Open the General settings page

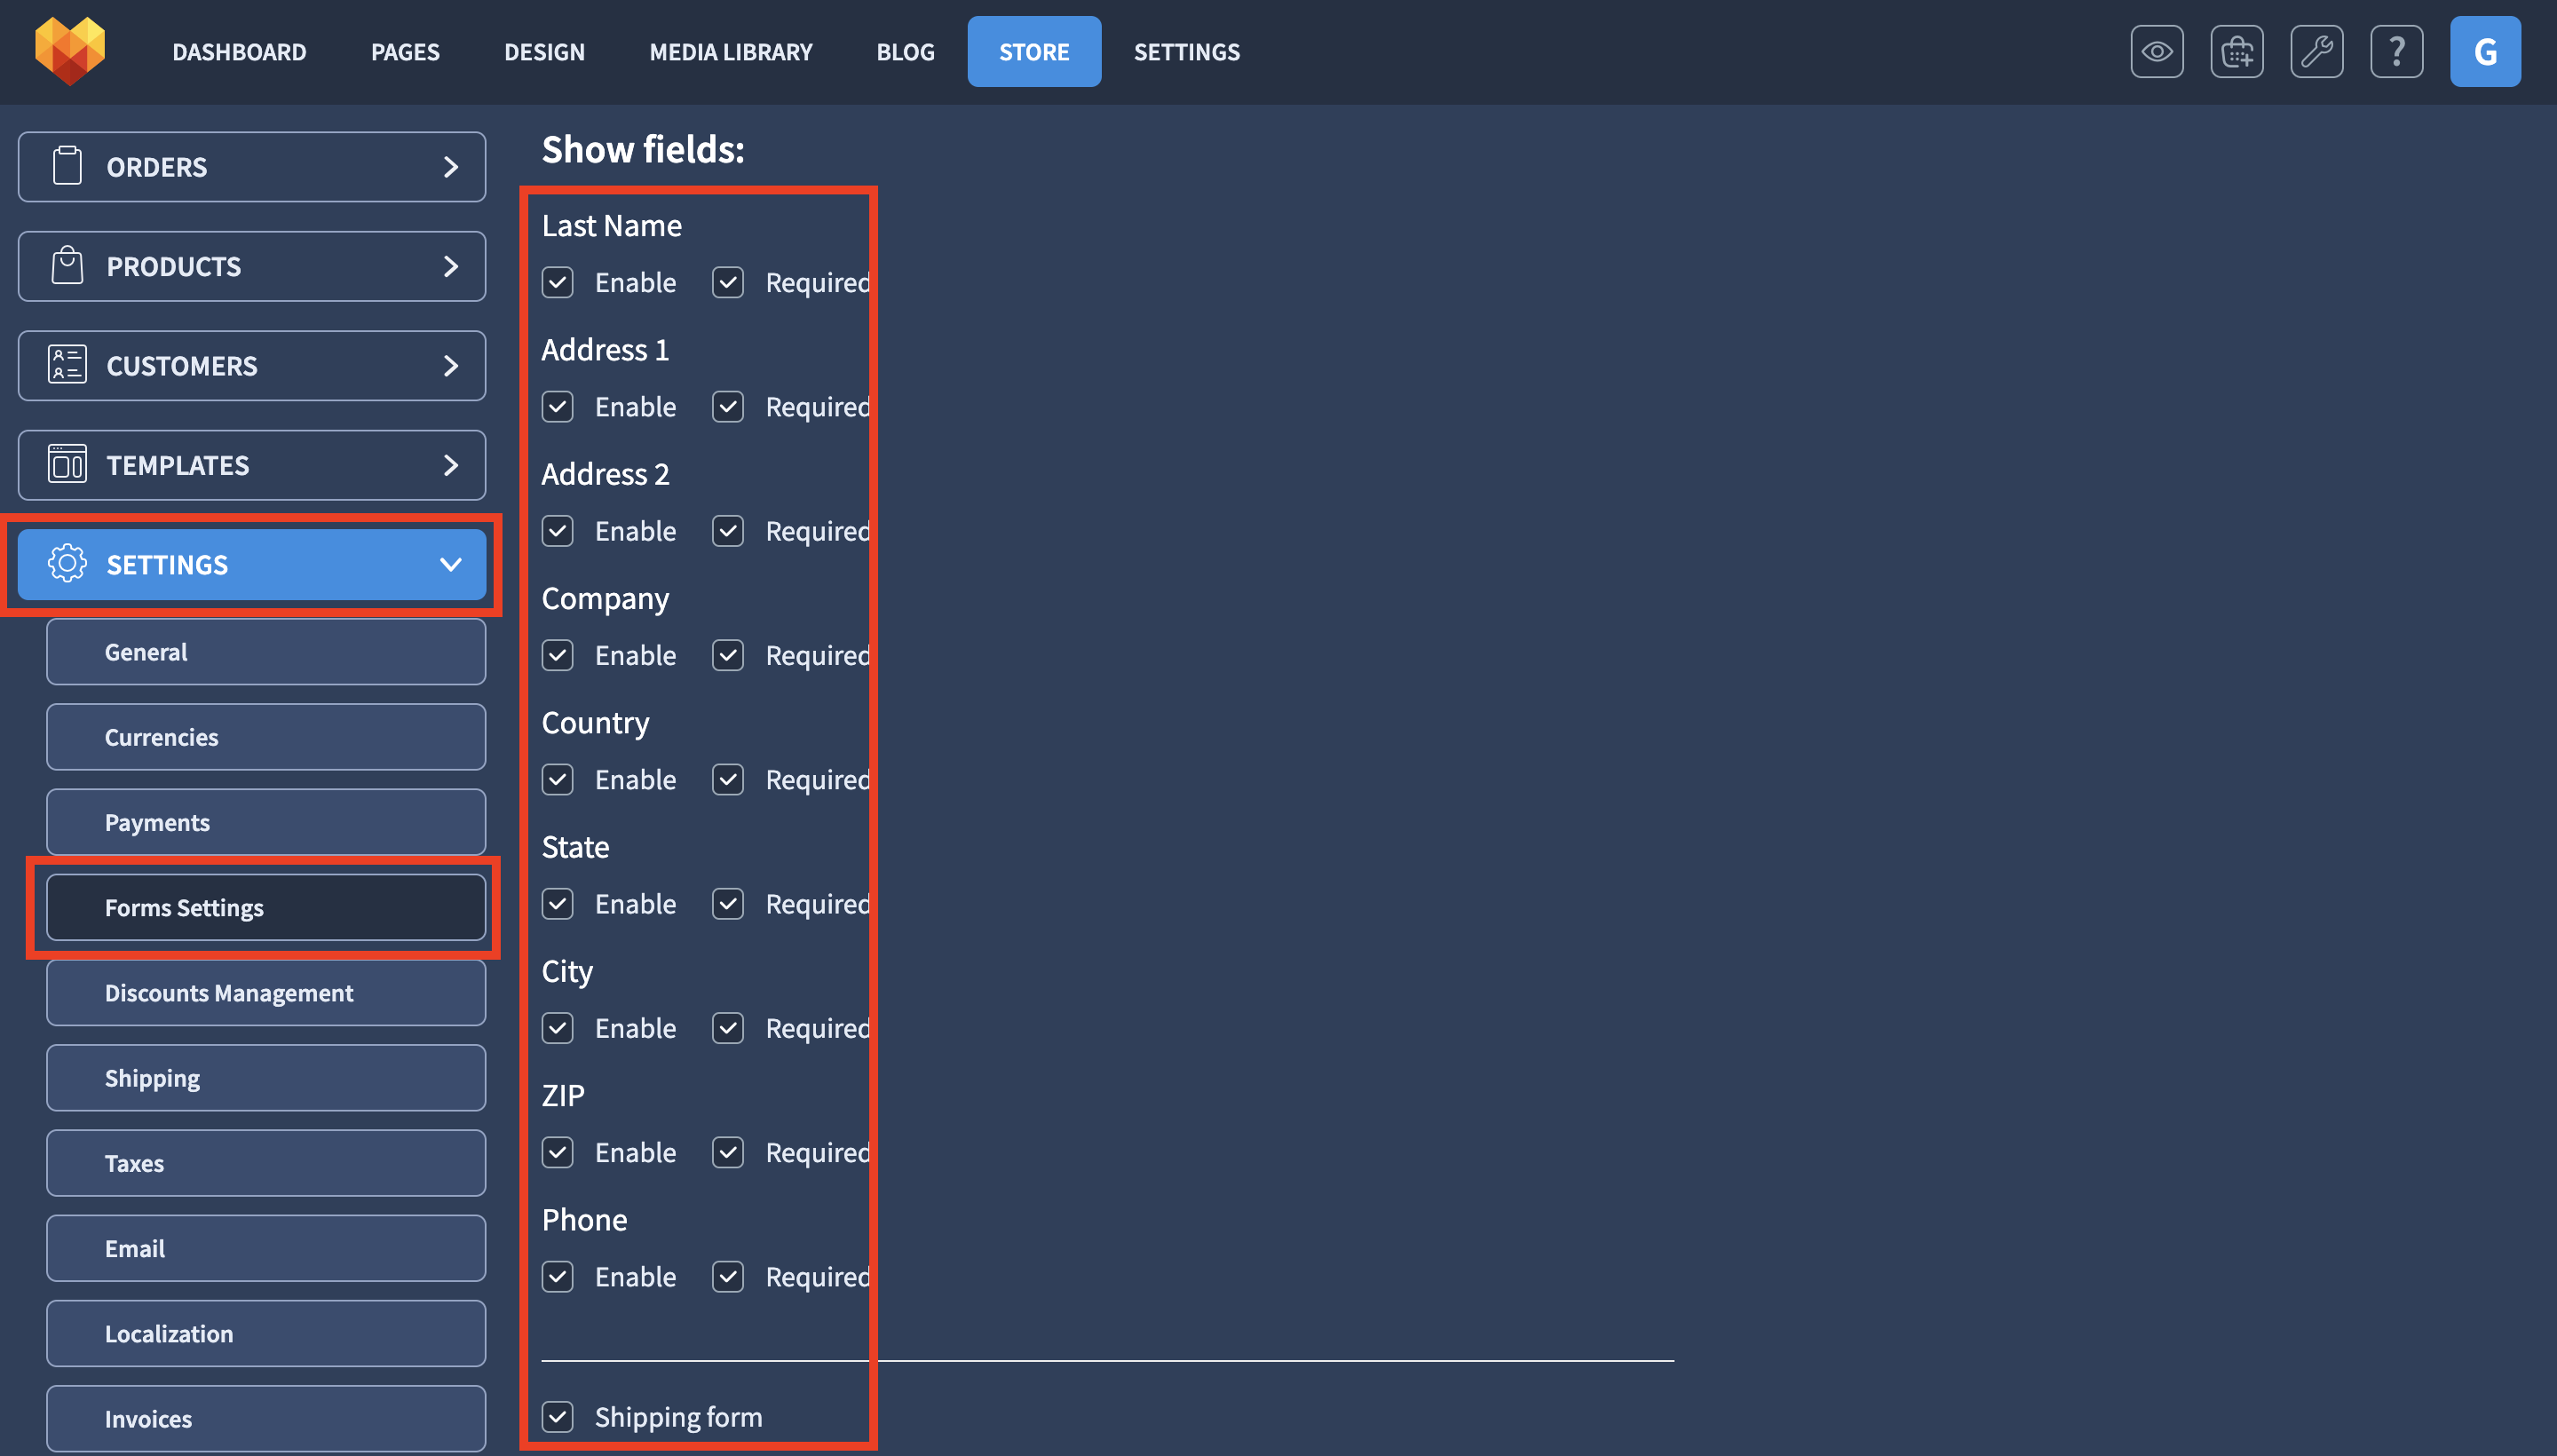pos(266,652)
